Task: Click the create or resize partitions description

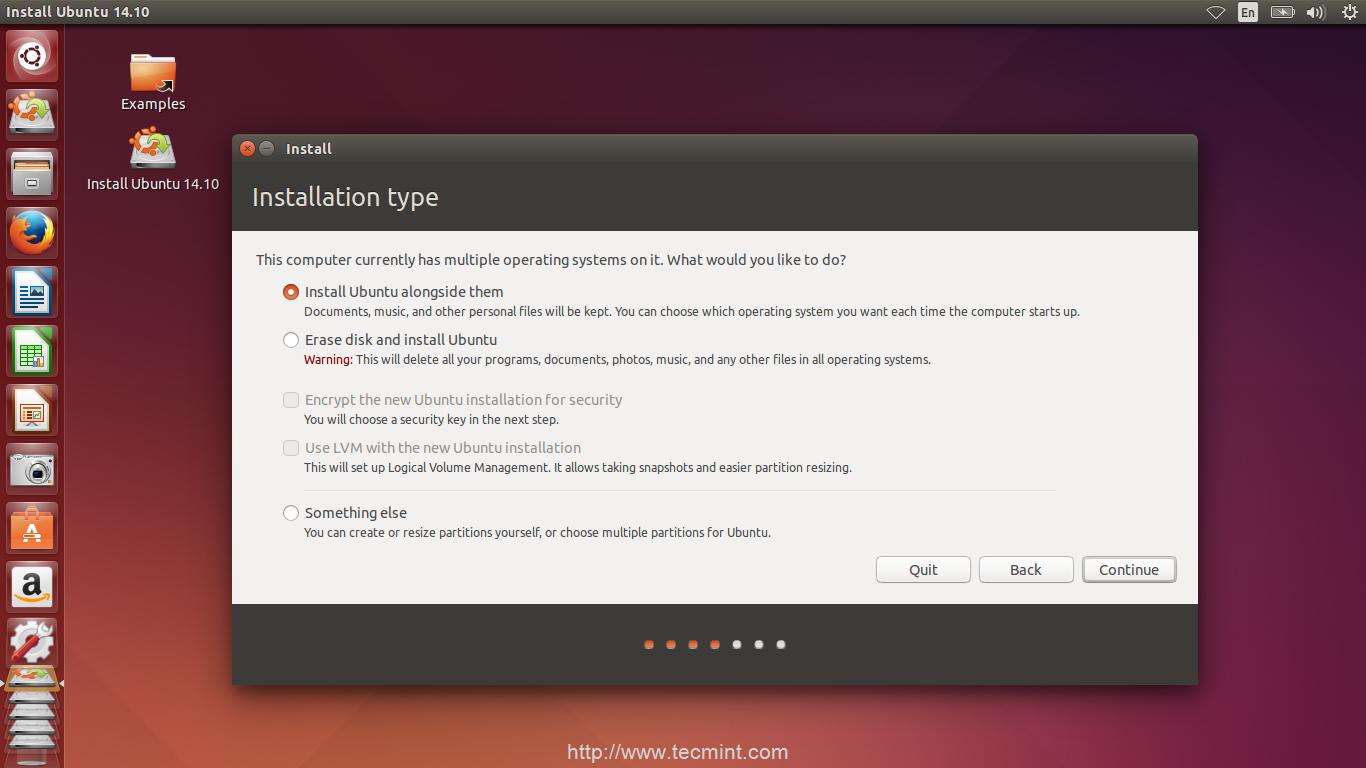Action: pos(537,533)
